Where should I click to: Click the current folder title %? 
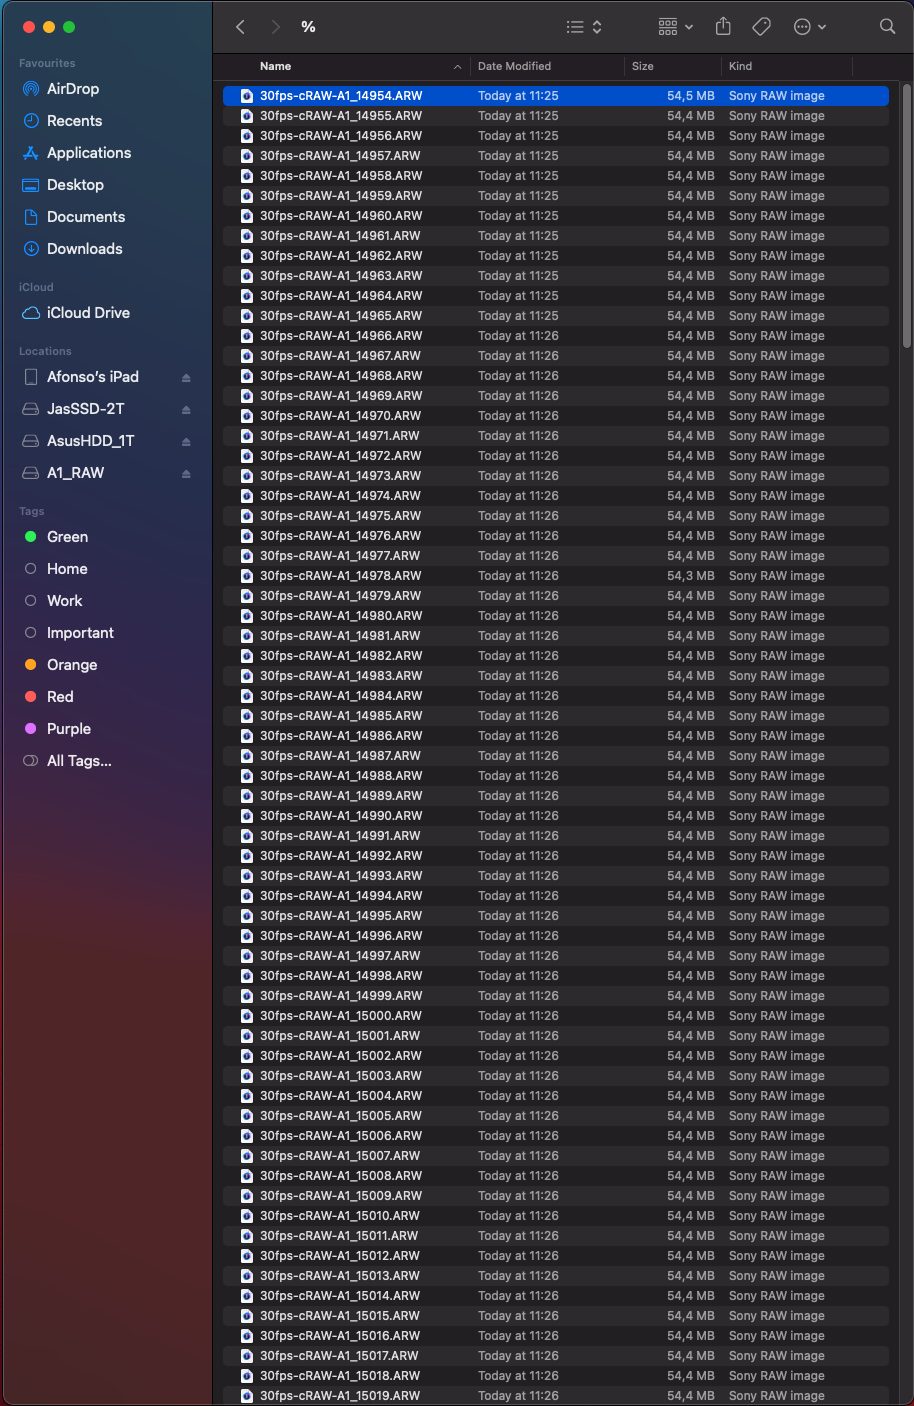pyautogui.click(x=308, y=27)
